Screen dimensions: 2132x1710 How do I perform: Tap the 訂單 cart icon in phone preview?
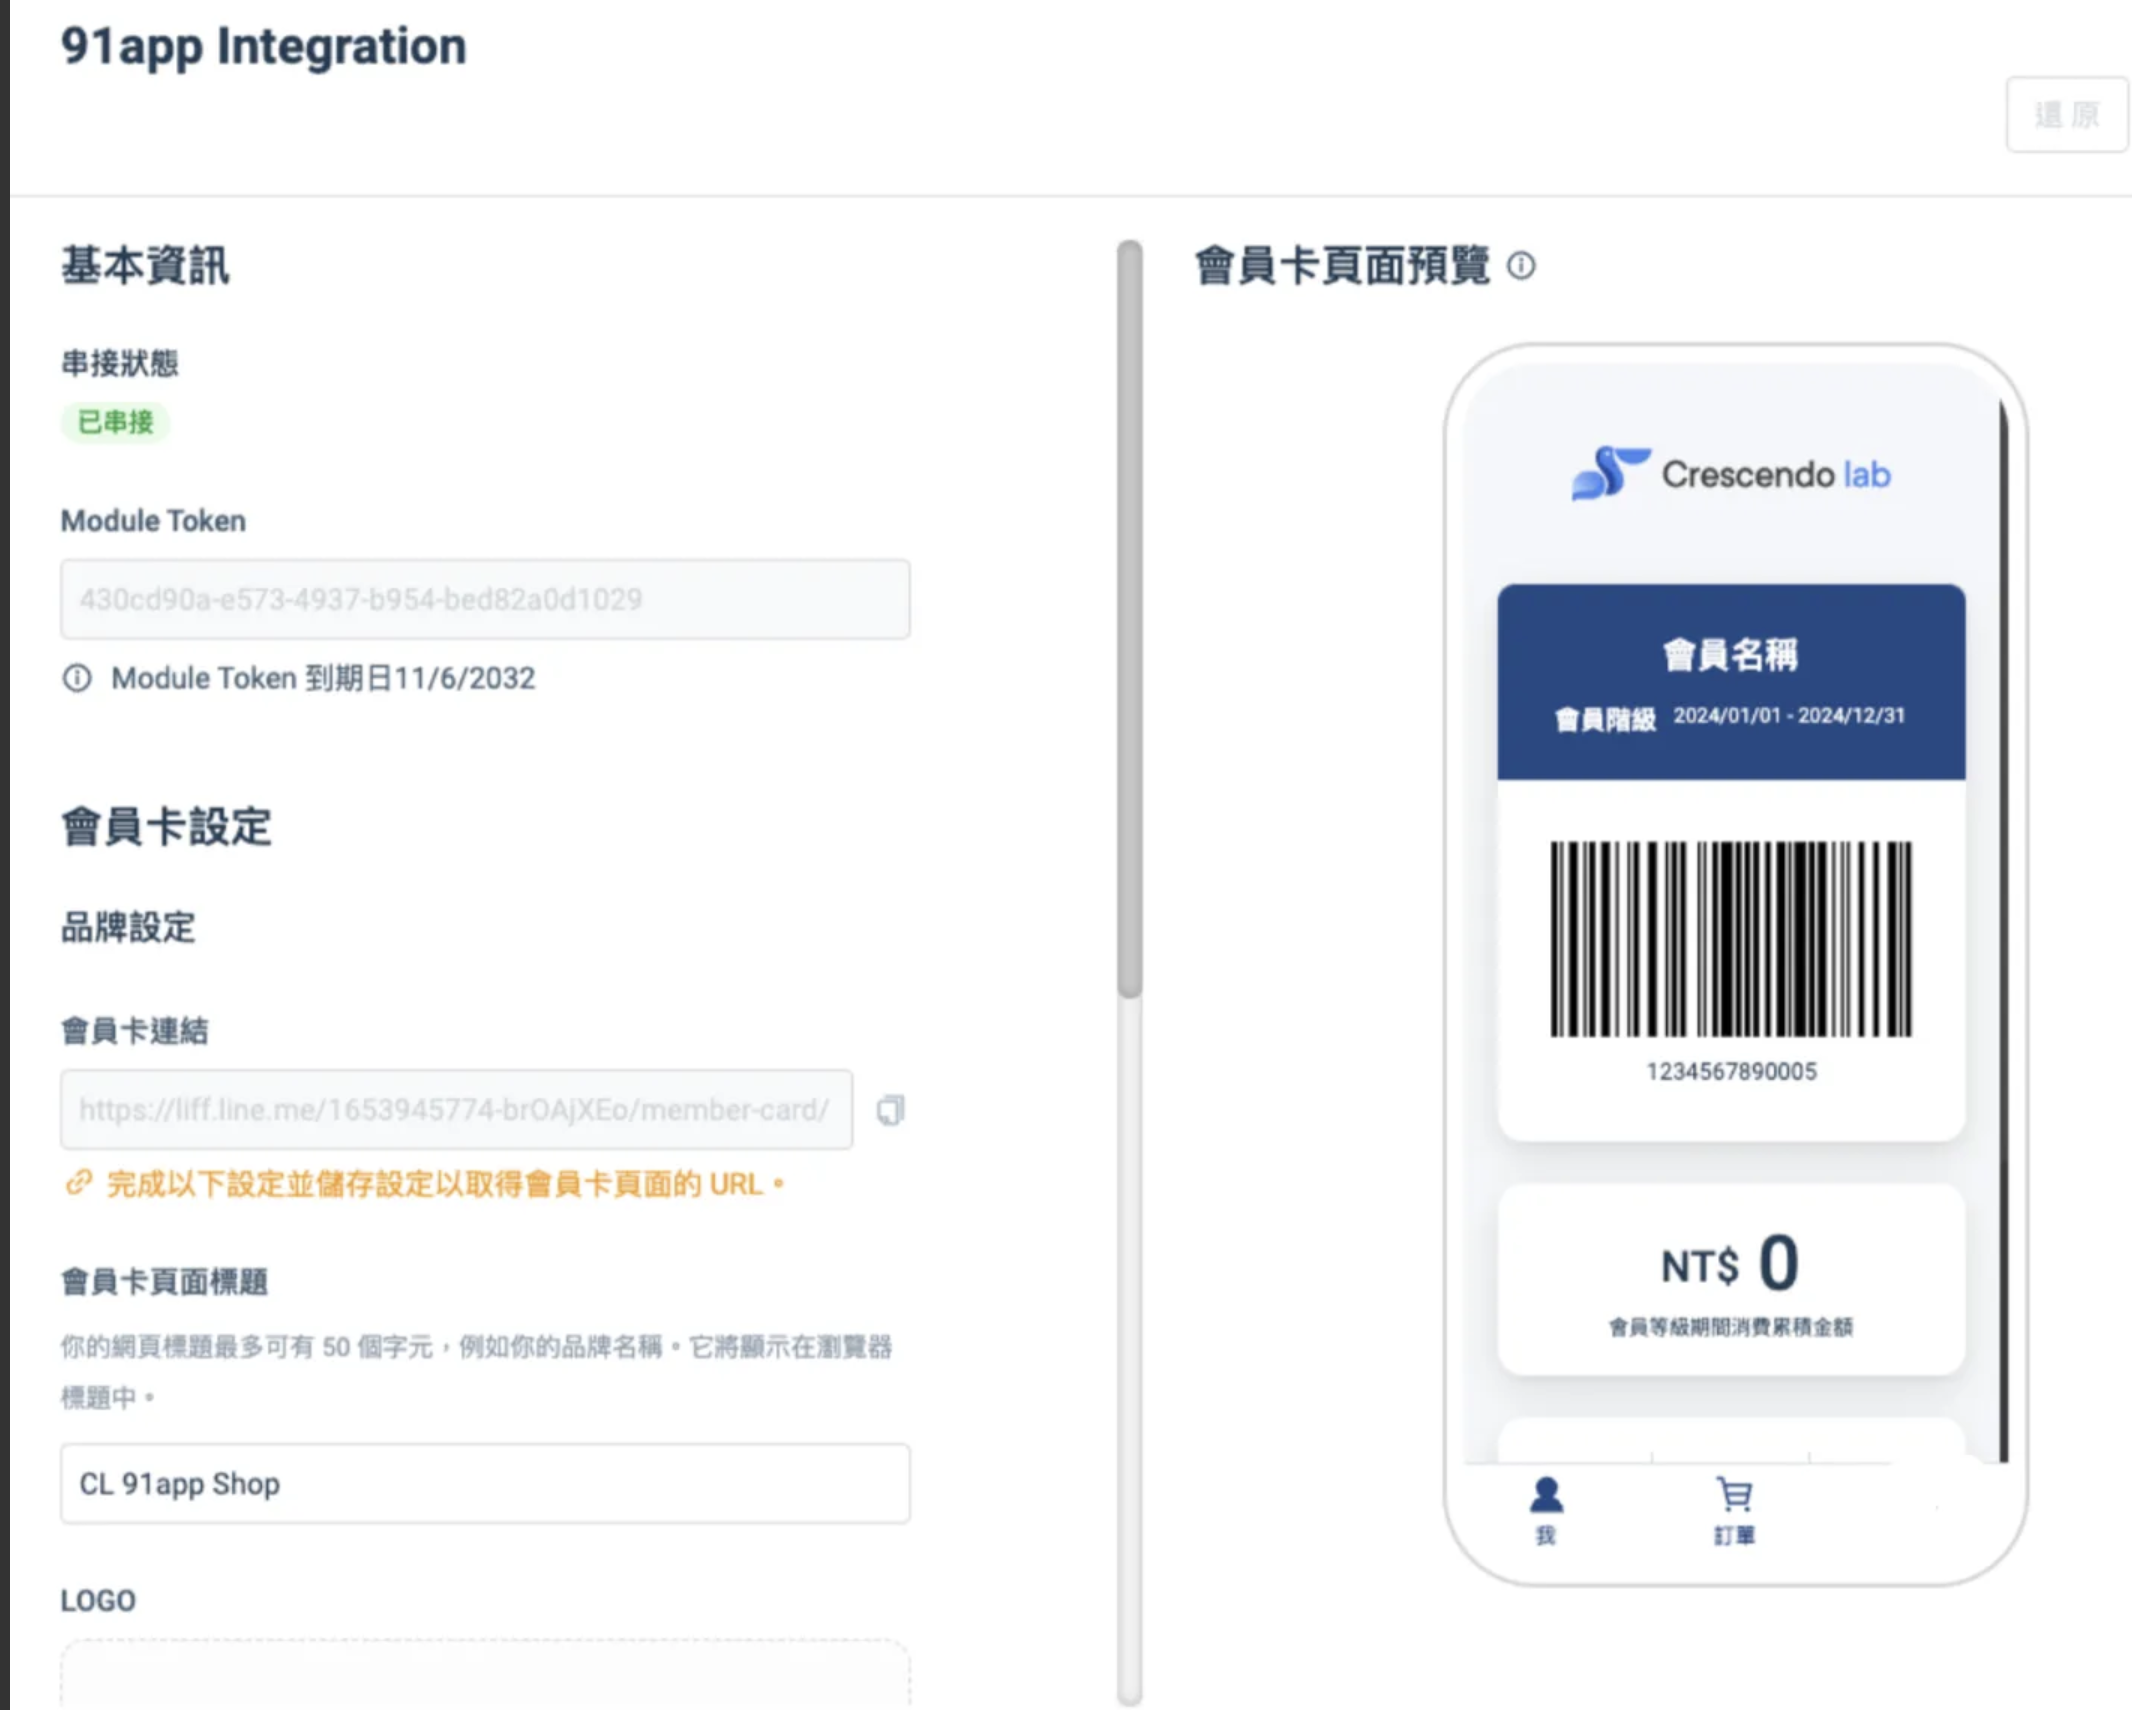pos(1734,1497)
